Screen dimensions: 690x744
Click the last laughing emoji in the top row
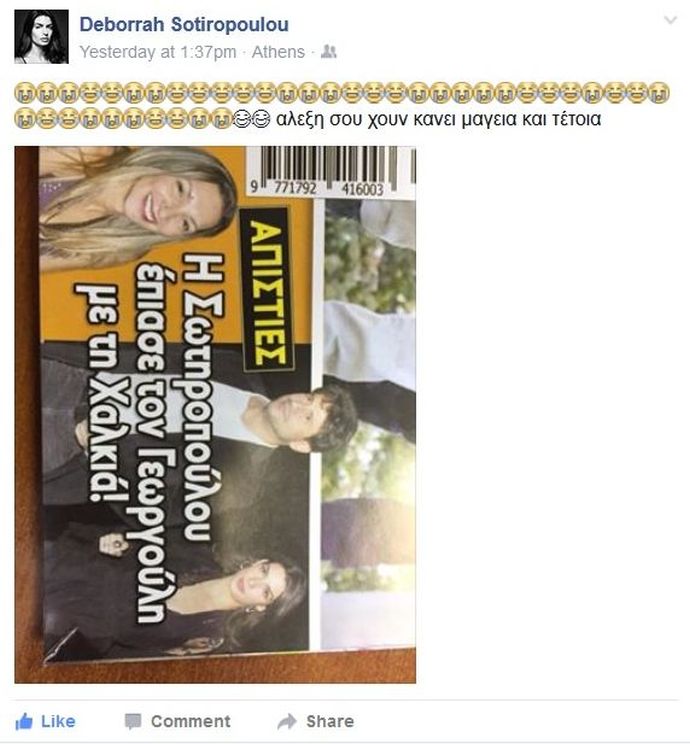[659, 93]
